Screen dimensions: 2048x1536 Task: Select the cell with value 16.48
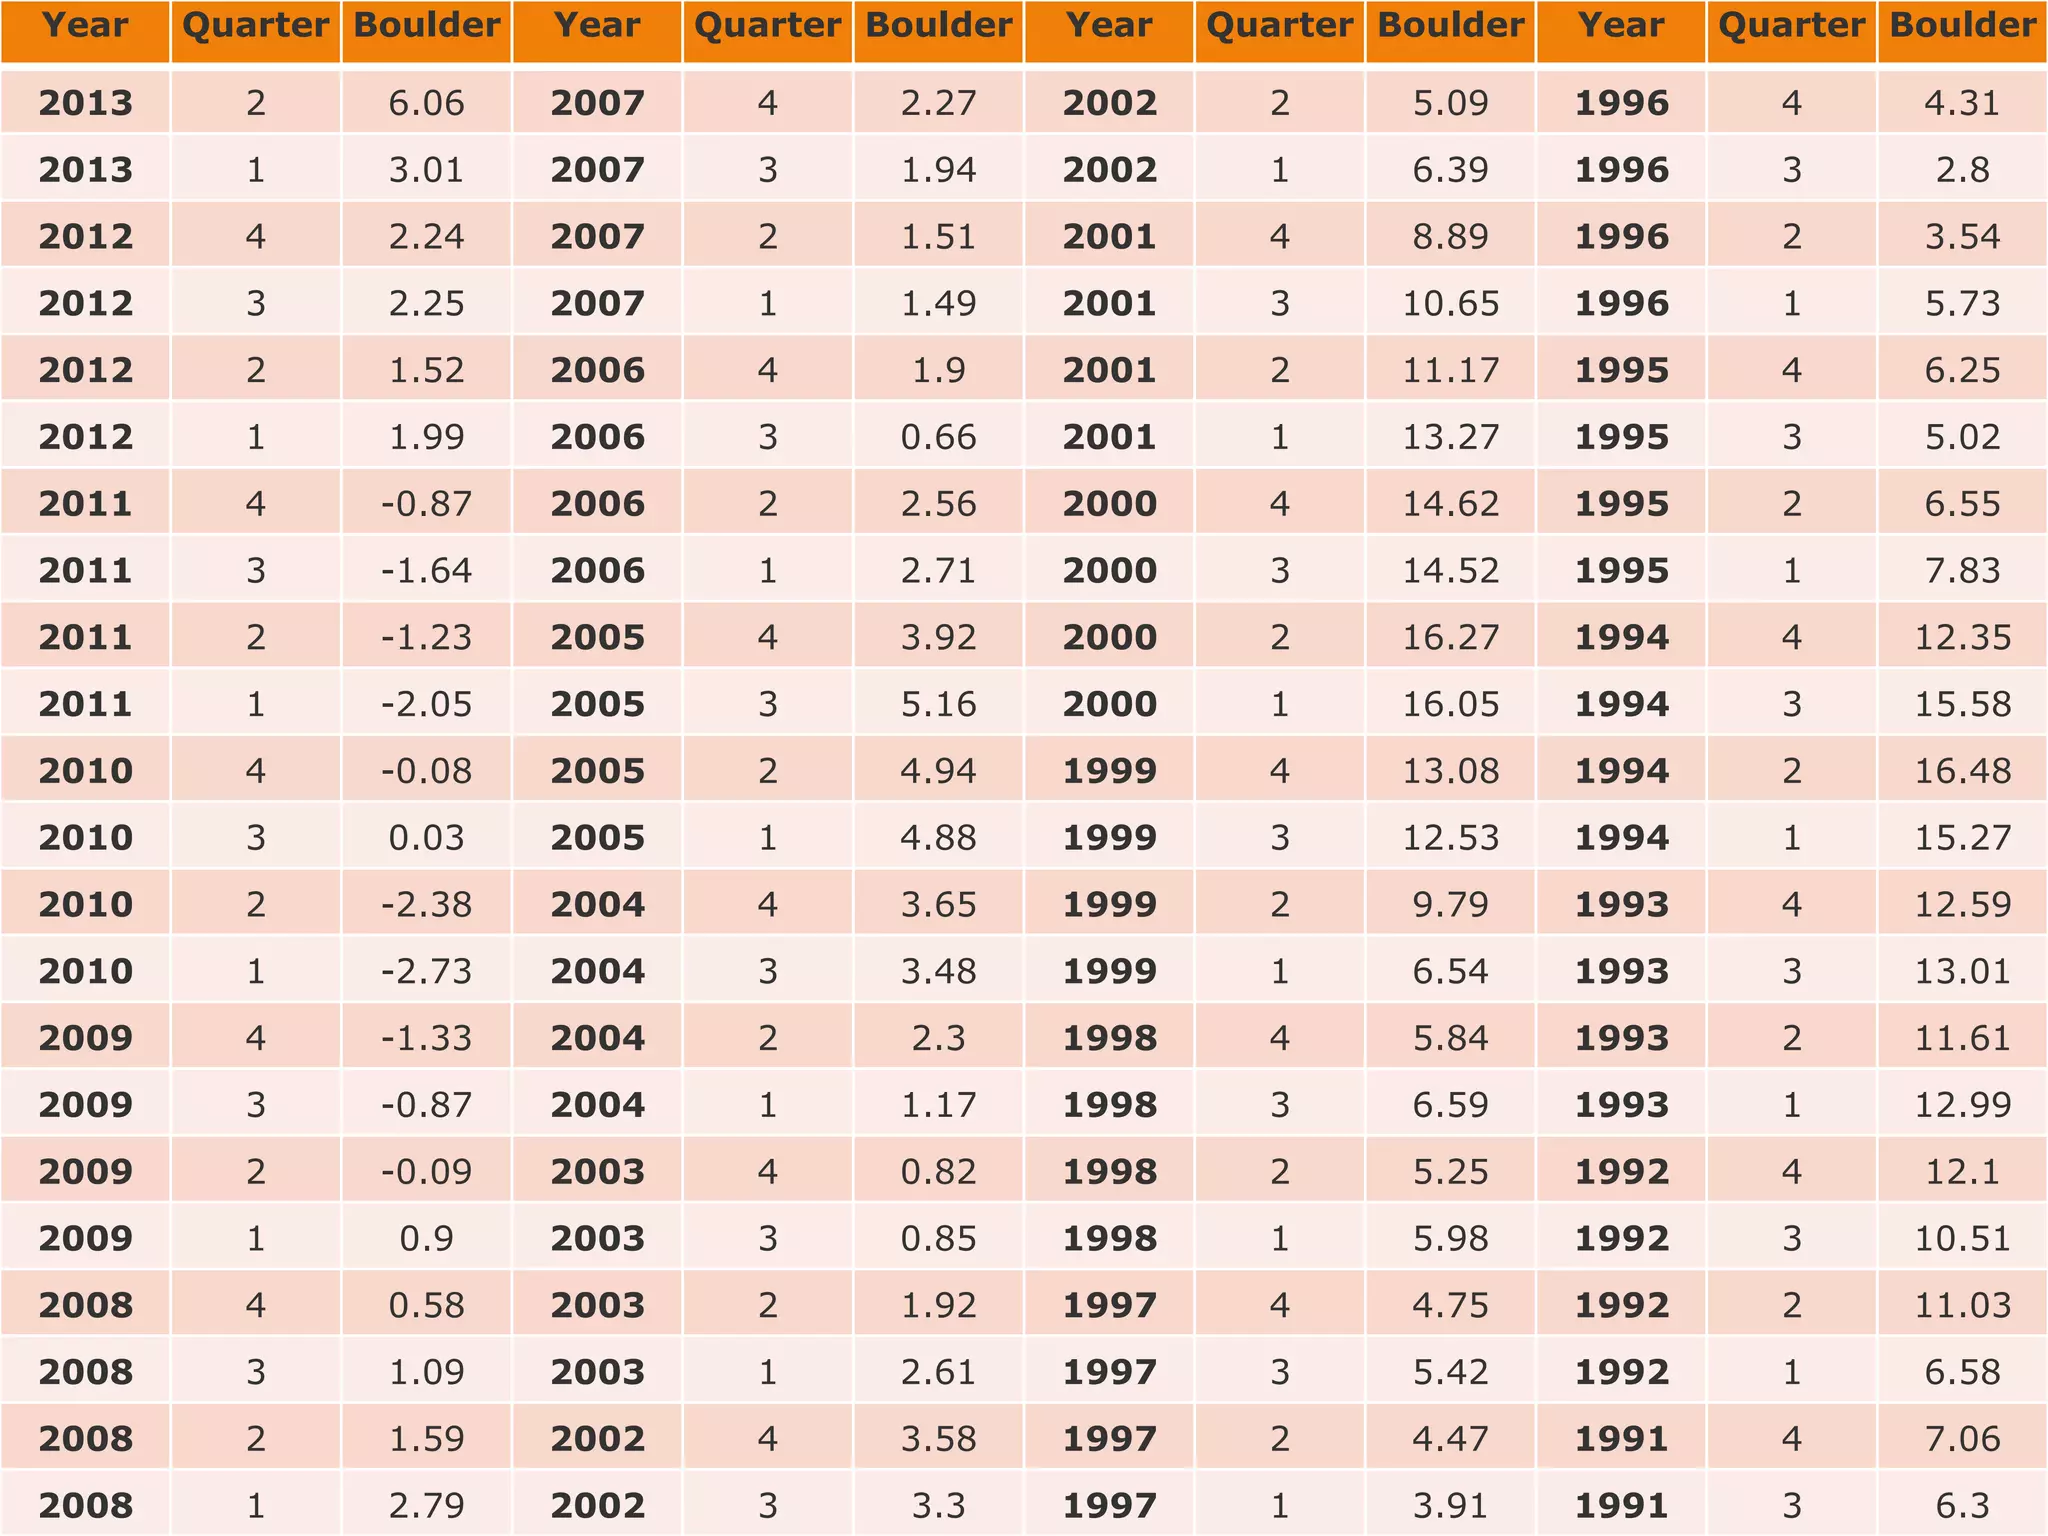coord(1962,771)
